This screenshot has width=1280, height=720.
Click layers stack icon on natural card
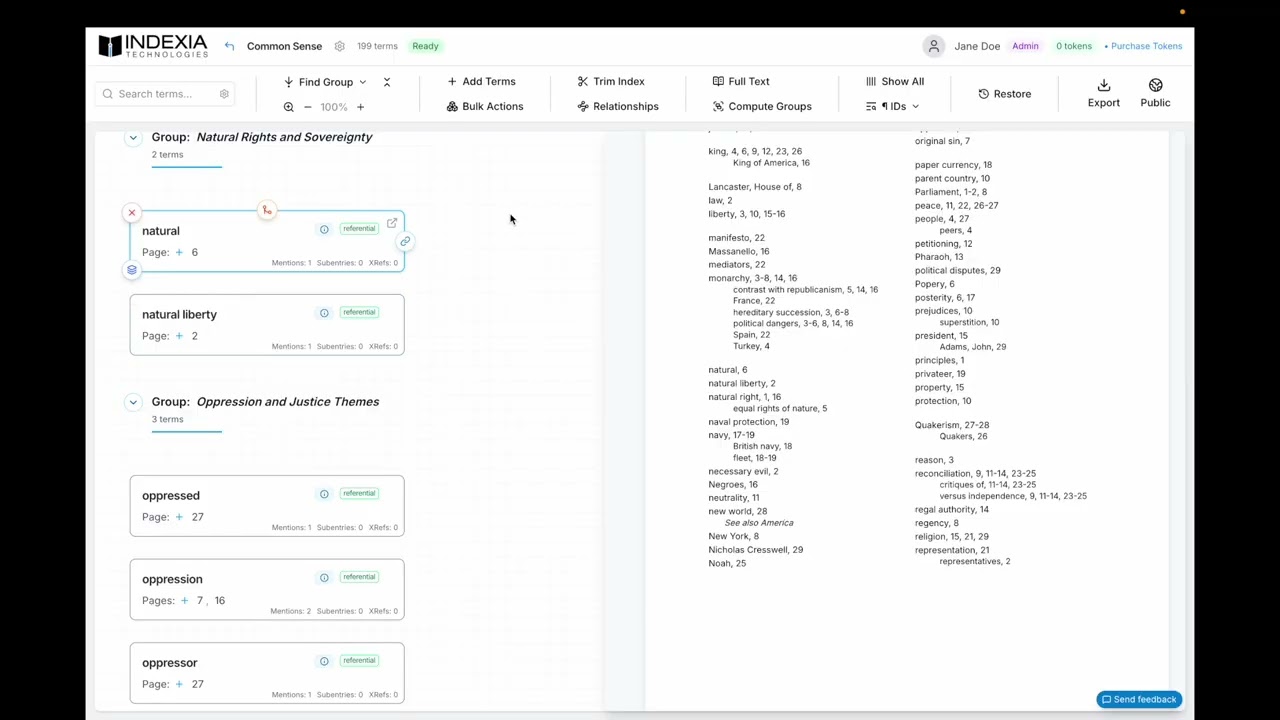131,270
